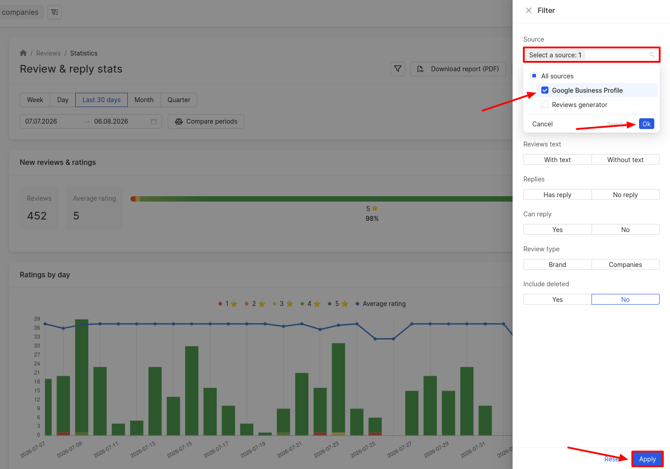670x469 pixels.
Task: Toggle the 4 star legend marker
Action: (x=310, y=304)
